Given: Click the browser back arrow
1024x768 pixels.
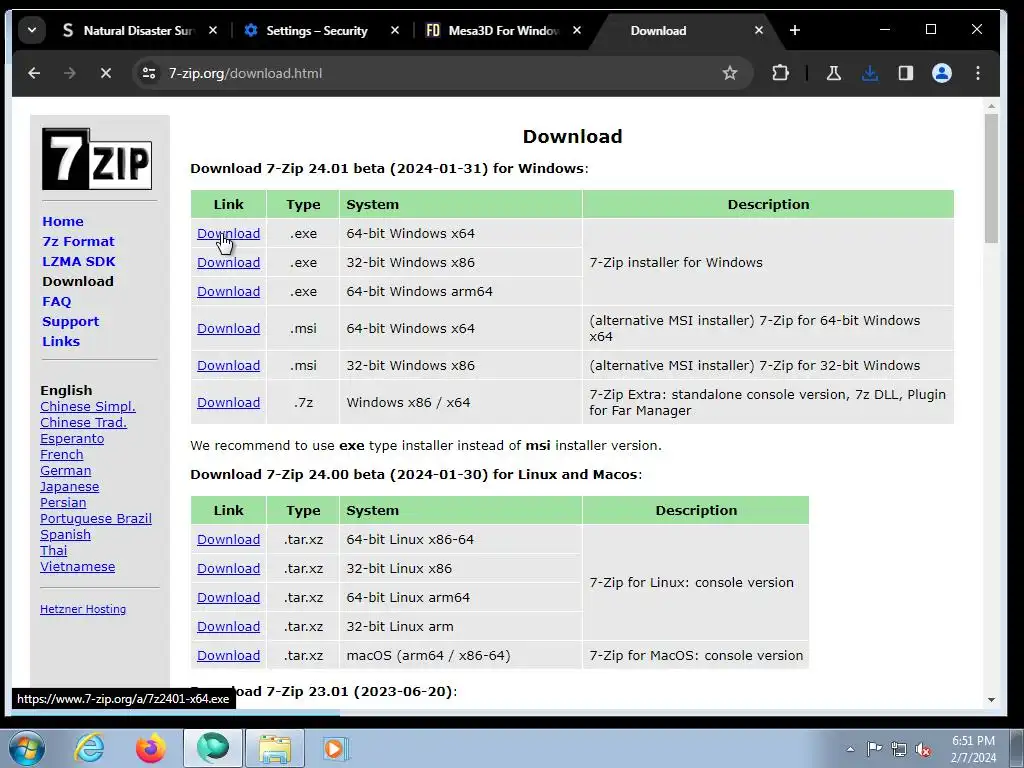Looking at the screenshot, I should 34,73.
